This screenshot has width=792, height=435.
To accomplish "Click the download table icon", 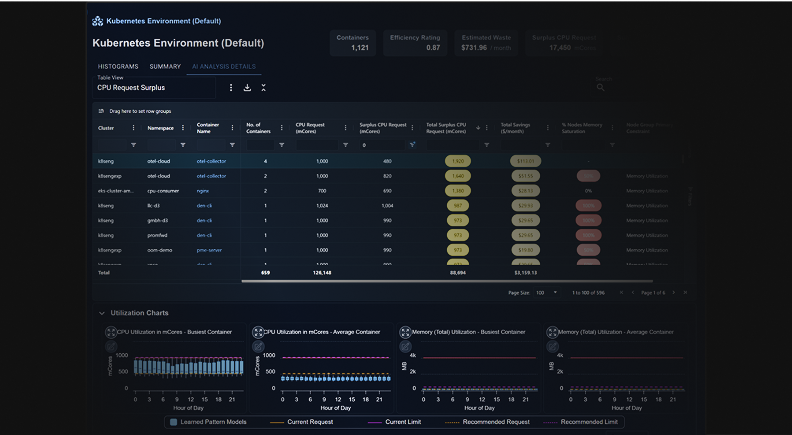I will click(x=247, y=88).
